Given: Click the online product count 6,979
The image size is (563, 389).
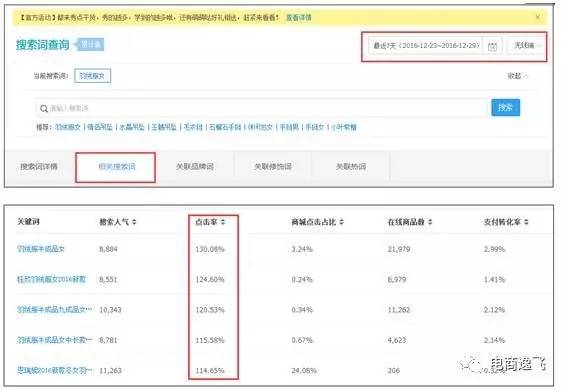Looking at the screenshot, I should click(x=397, y=279).
